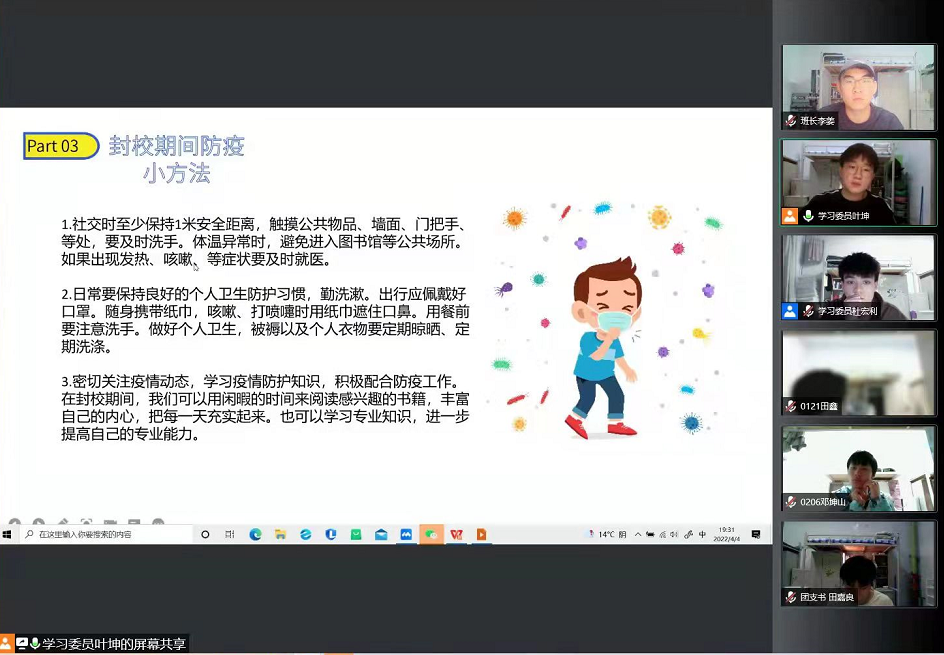Open the weather widget showing 14°C
This screenshot has height=655, width=944.
coord(607,535)
